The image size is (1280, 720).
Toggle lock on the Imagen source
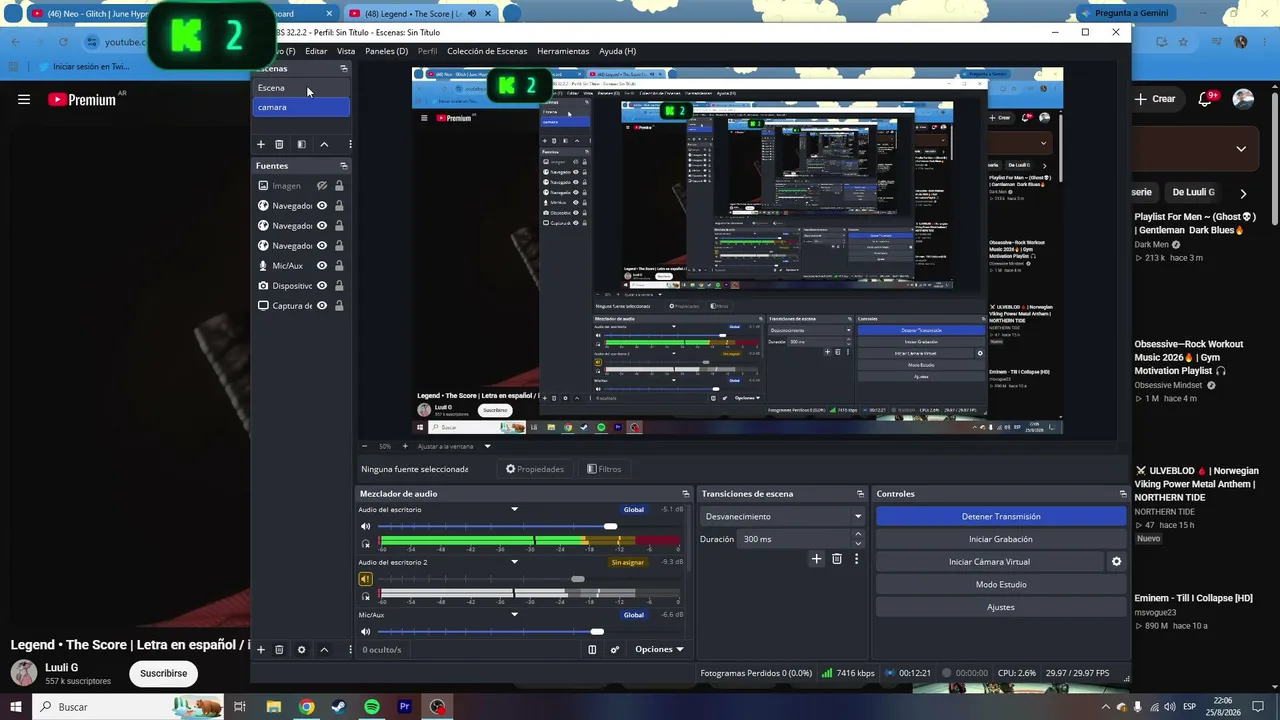(x=339, y=186)
